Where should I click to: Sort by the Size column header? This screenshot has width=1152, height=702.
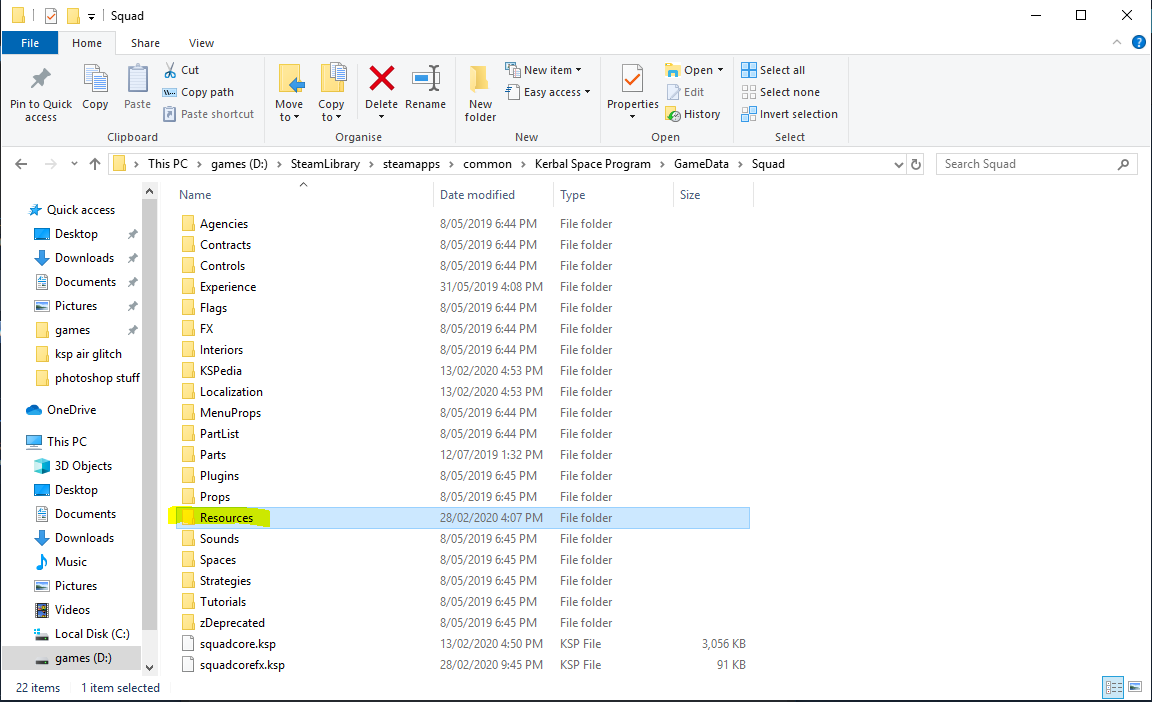[713, 195]
